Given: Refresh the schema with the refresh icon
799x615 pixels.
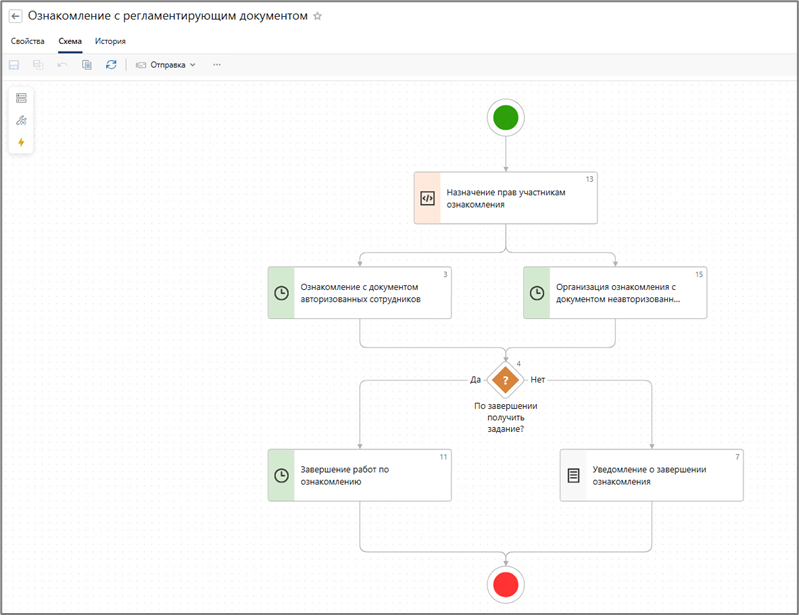Looking at the screenshot, I should point(111,65).
